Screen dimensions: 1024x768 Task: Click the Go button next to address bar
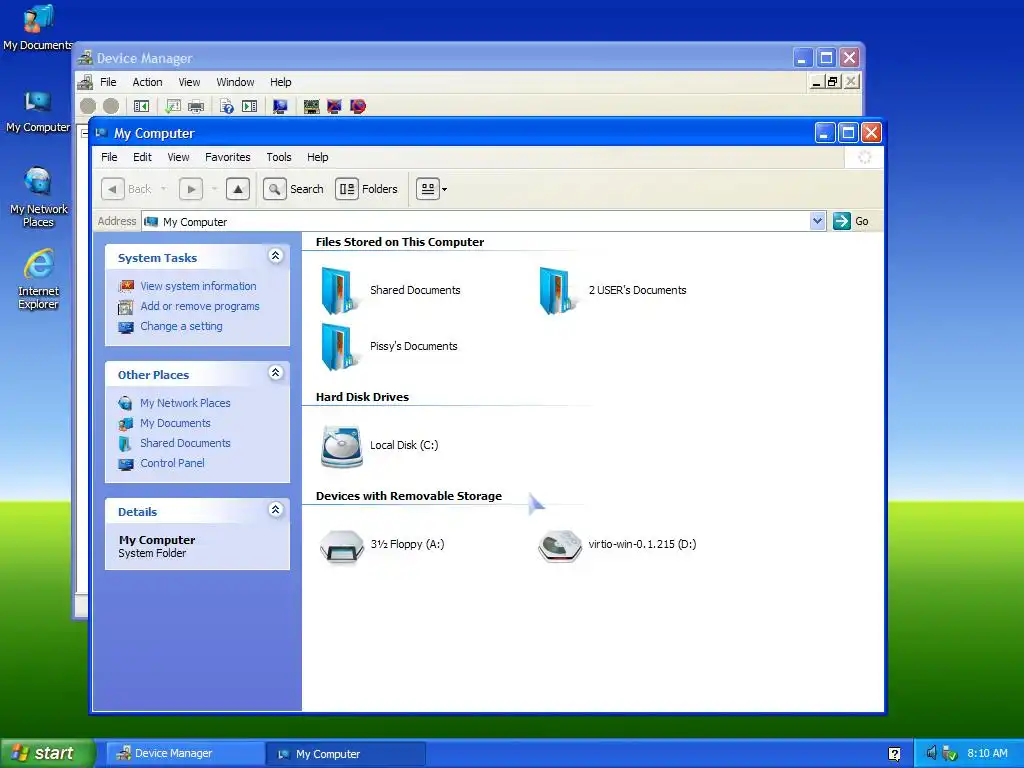(851, 221)
